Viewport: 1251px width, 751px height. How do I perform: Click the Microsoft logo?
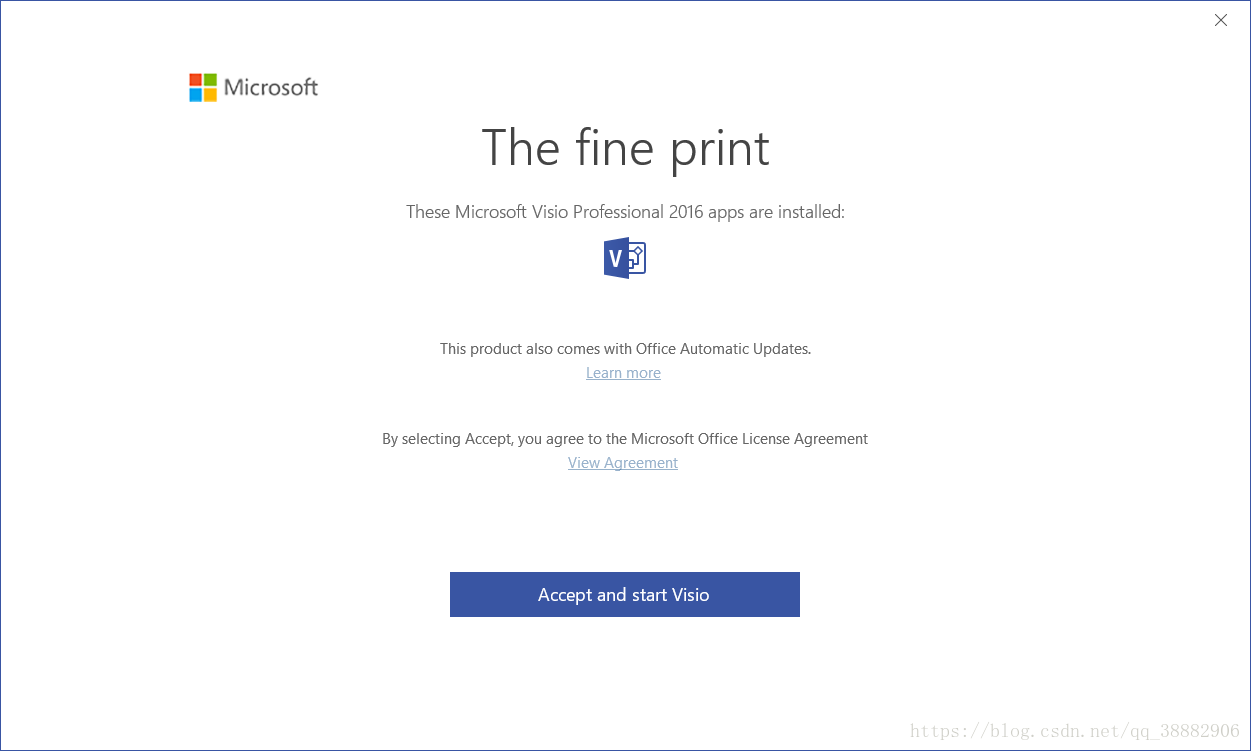[x=254, y=87]
